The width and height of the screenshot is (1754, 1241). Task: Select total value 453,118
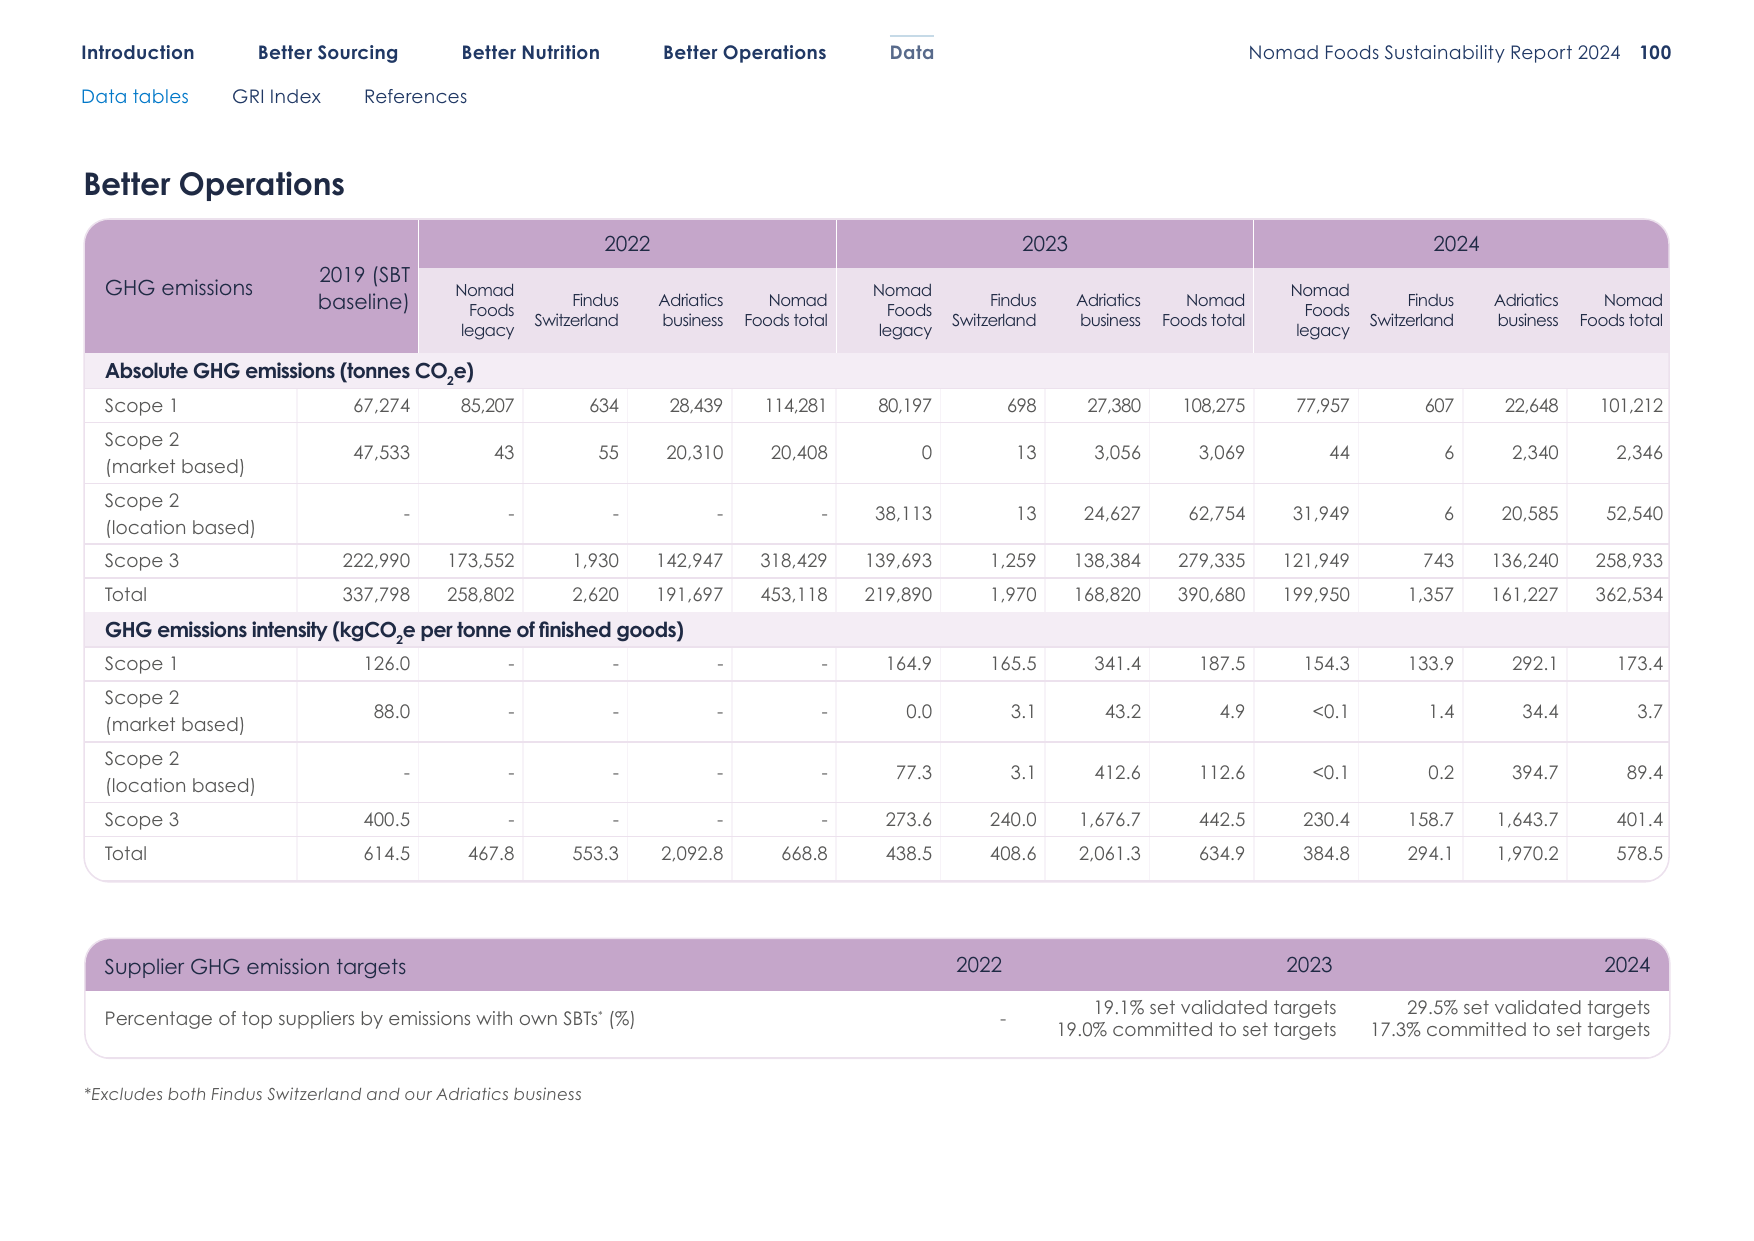coord(794,595)
